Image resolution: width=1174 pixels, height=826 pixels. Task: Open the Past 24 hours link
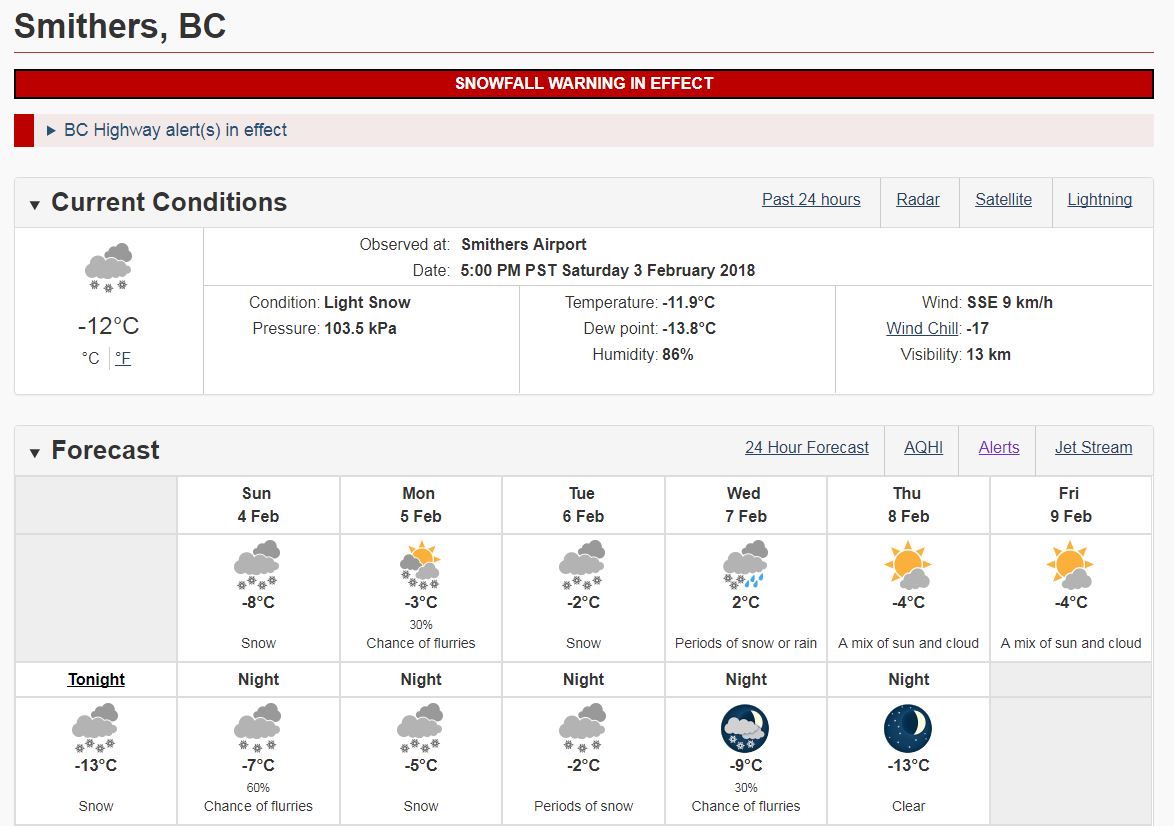click(811, 199)
